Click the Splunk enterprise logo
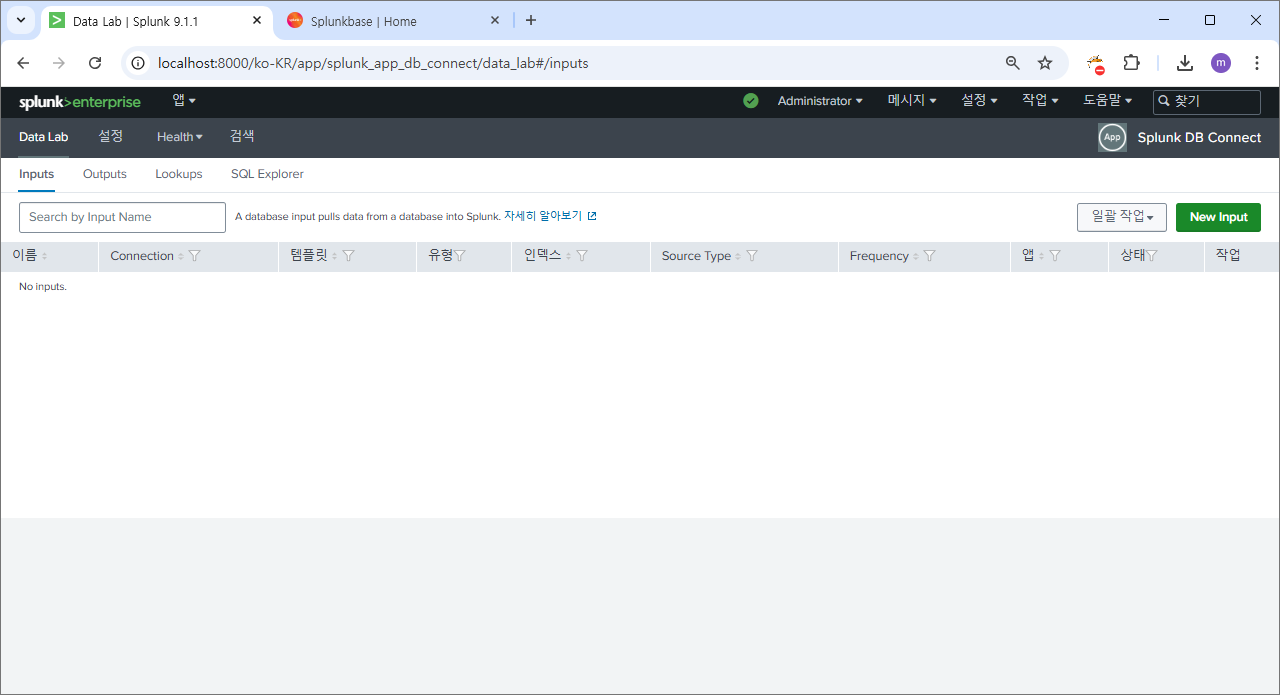Screen dimensions: 1280x695 (x=80, y=102)
